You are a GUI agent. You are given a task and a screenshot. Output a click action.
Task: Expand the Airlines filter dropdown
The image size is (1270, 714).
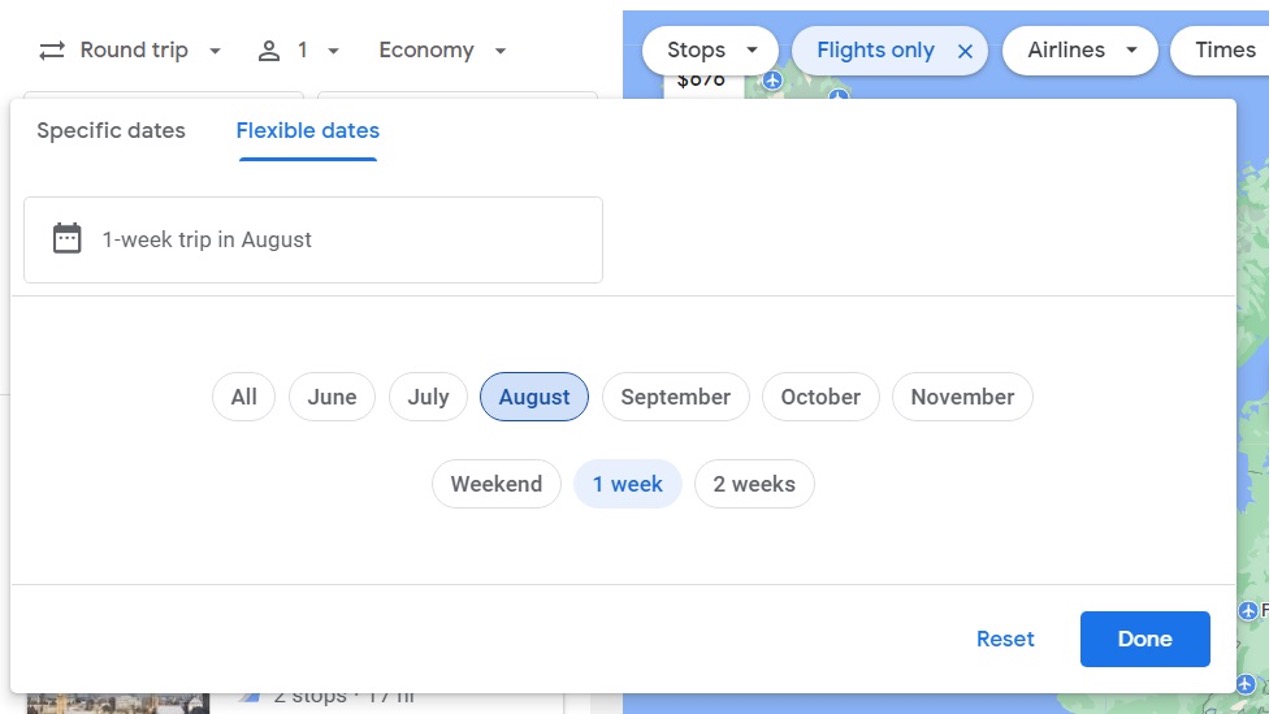(x=1079, y=50)
